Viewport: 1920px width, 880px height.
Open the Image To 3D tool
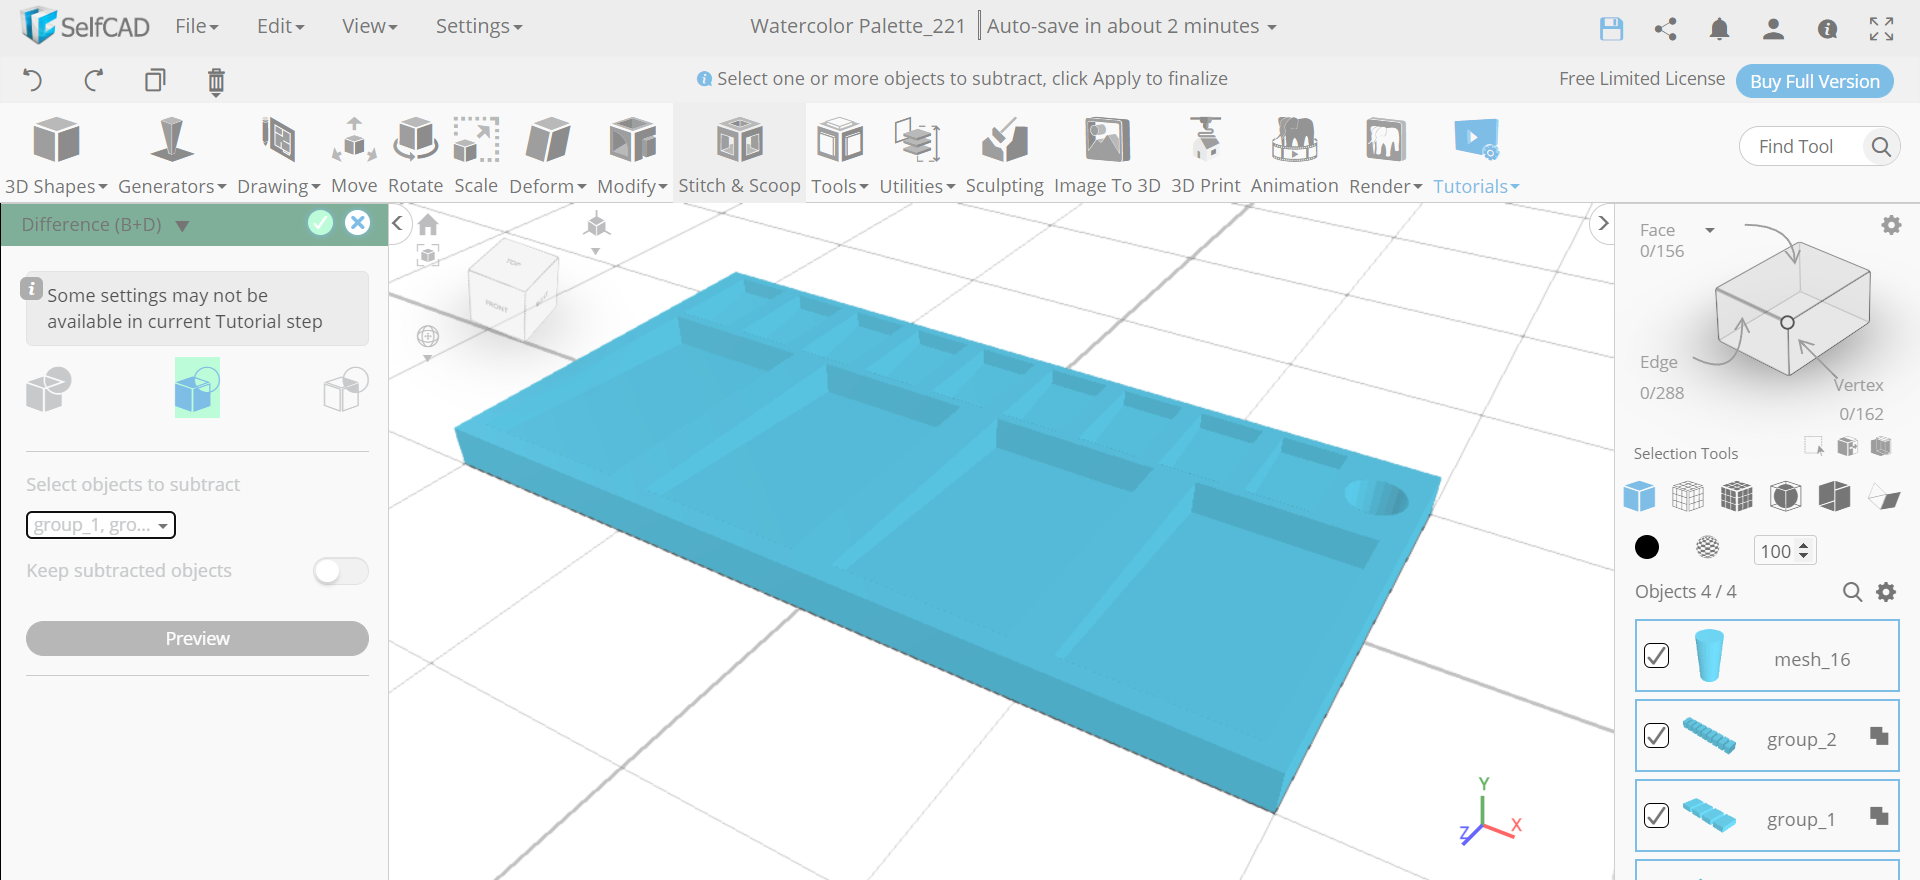click(x=1107, y=155)
